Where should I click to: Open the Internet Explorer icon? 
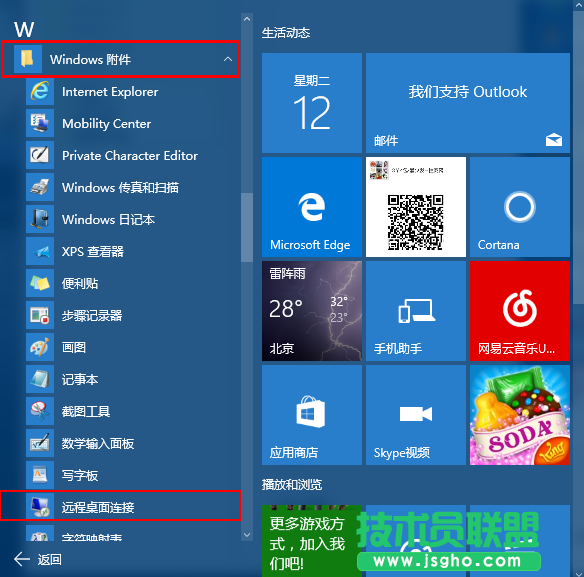pos(40,91)
